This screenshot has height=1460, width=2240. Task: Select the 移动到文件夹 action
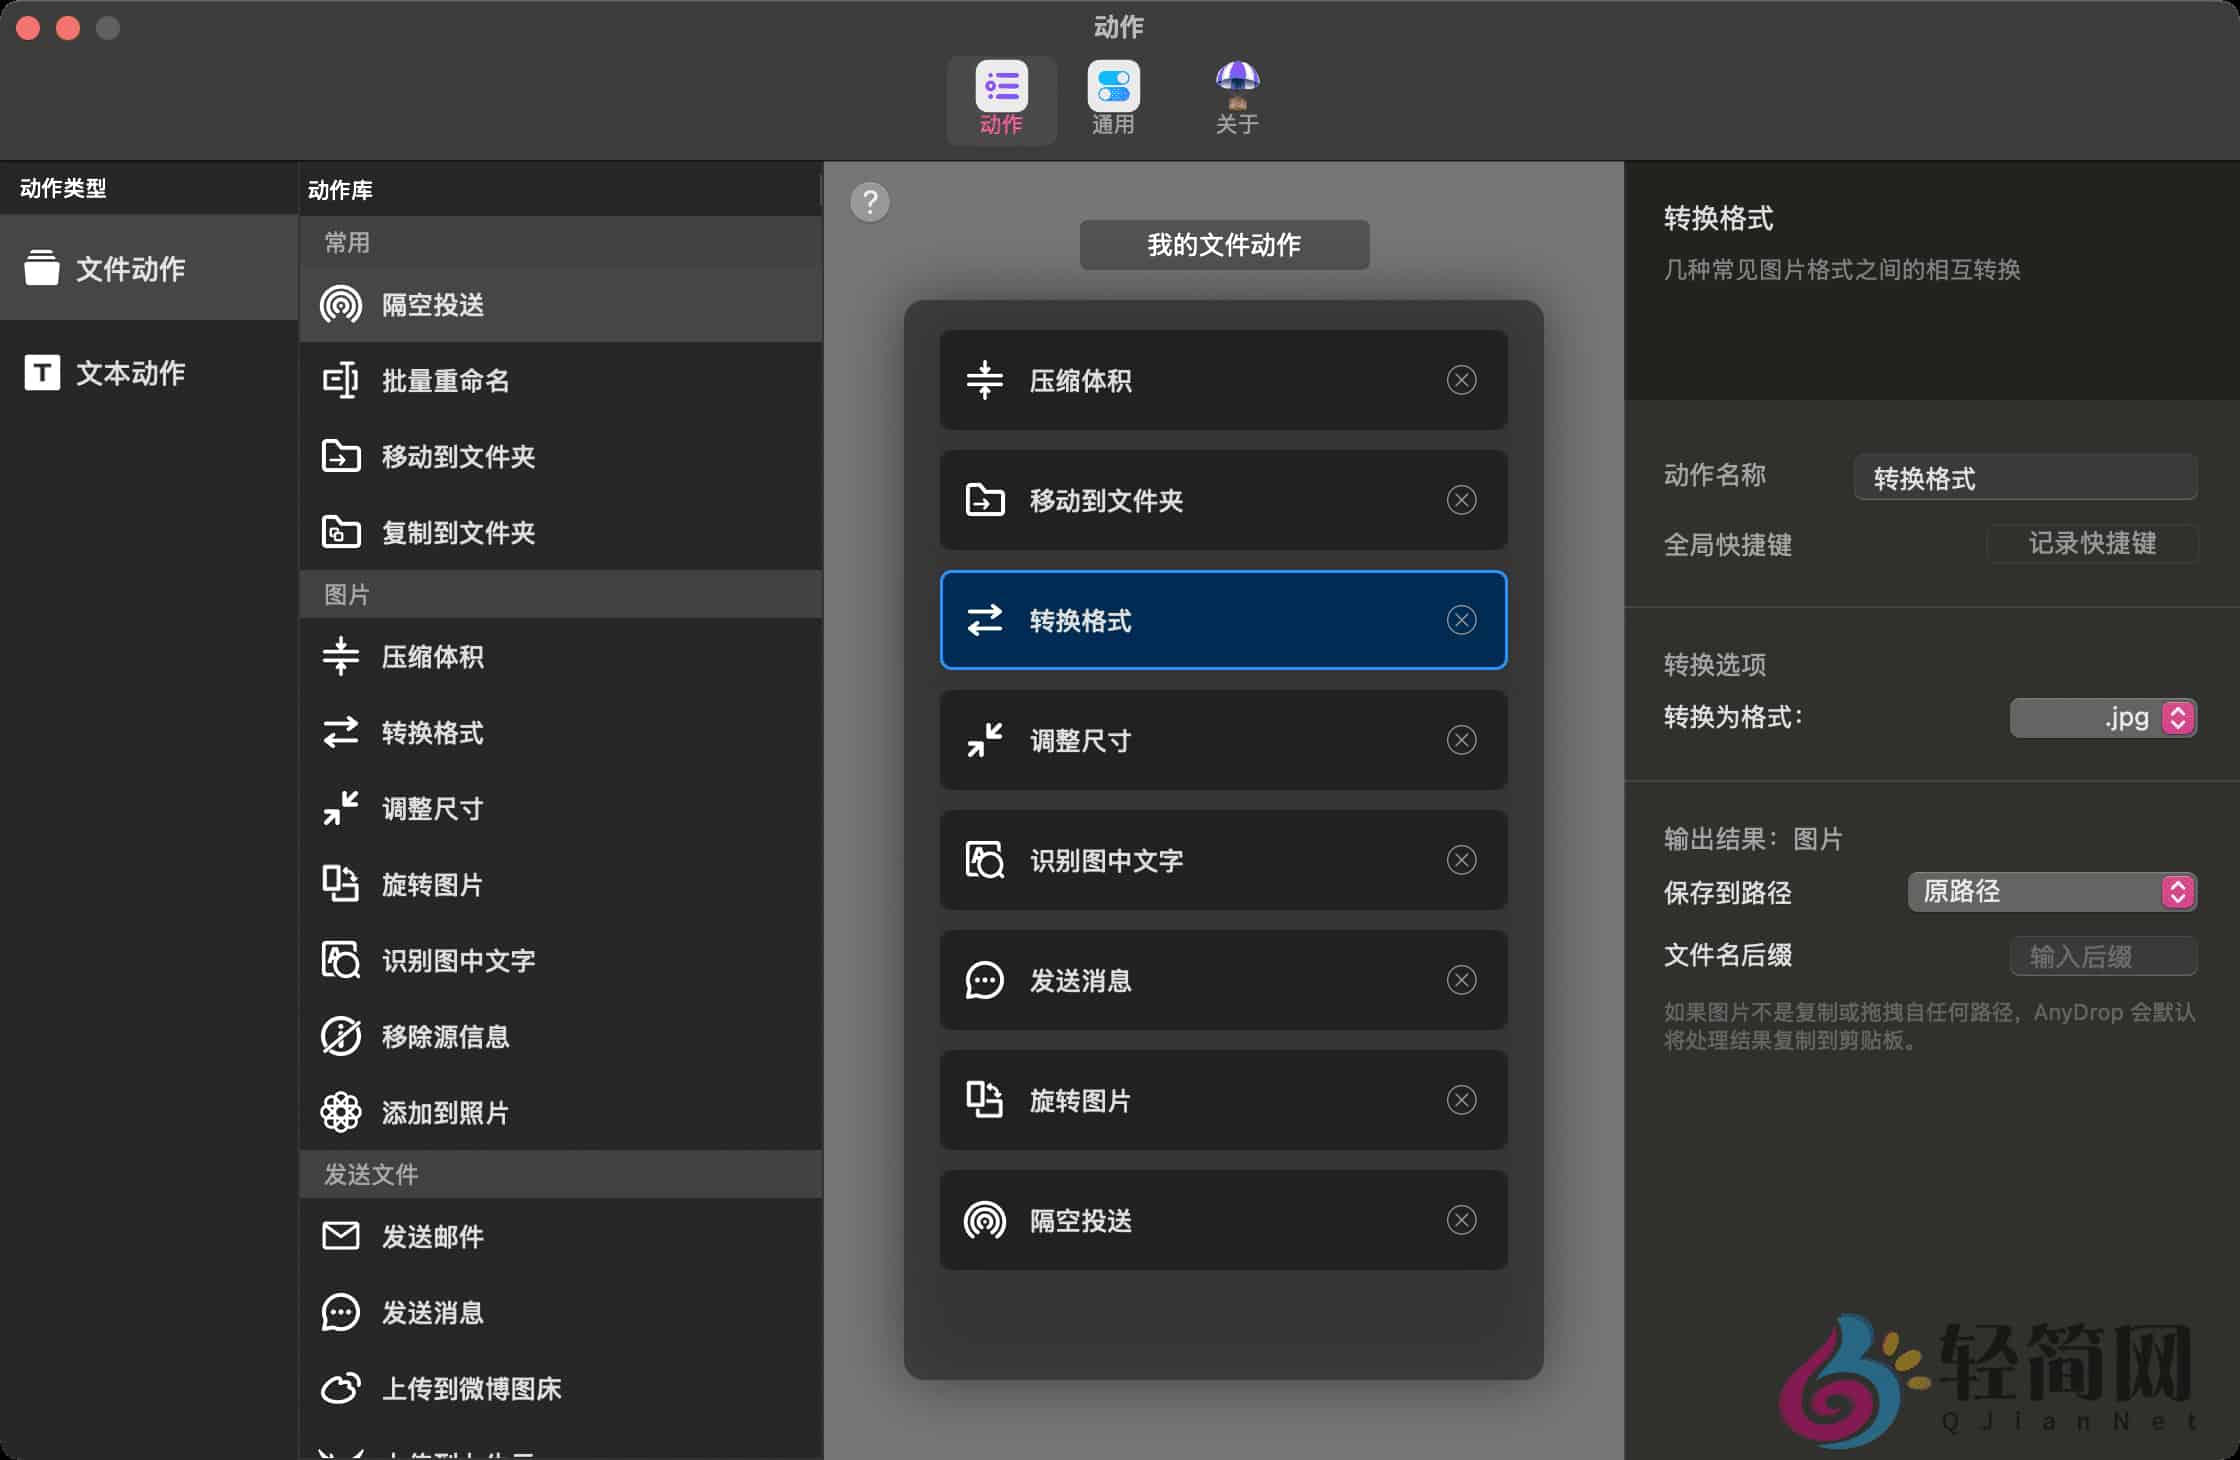tap(458, 457)
